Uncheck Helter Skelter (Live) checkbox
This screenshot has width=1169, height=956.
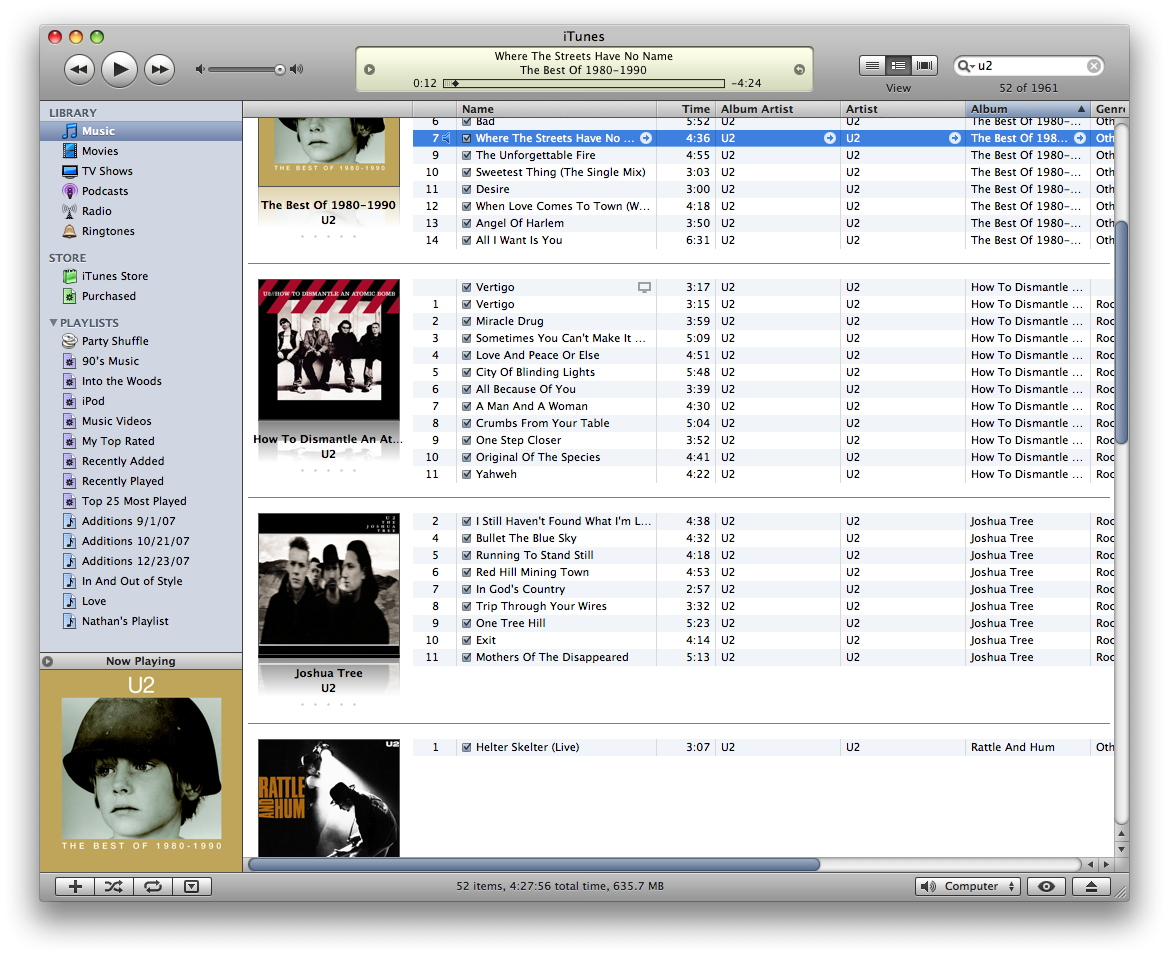tap(467, 747)
